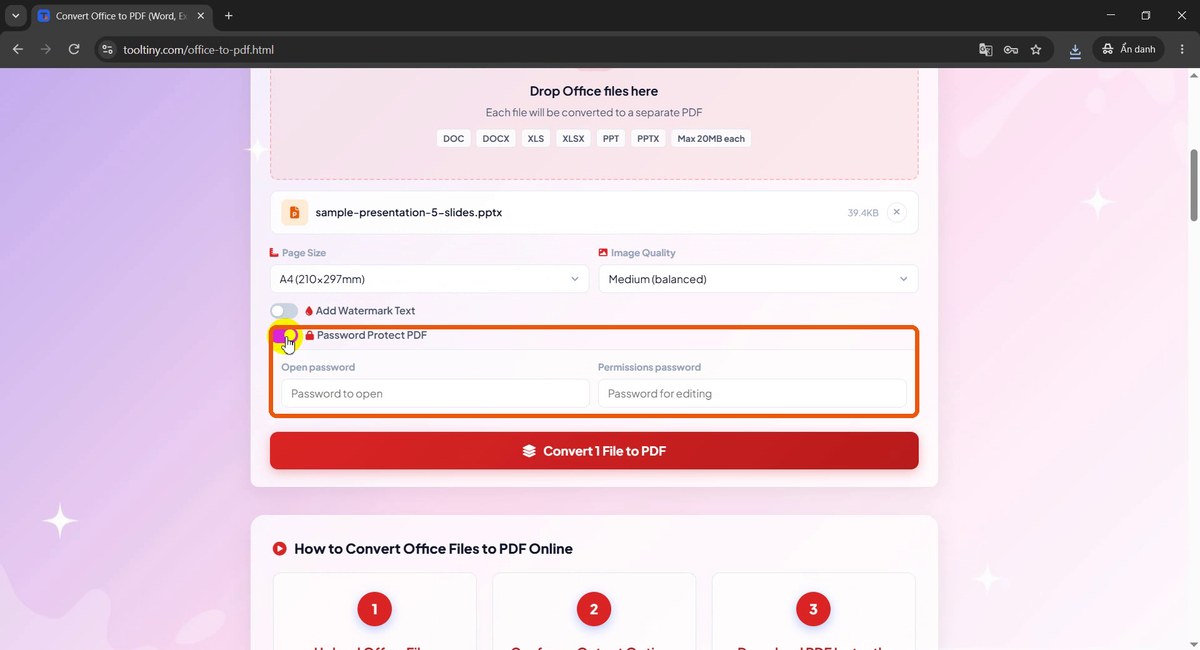The height and width of the screenshot is (650, 1200).
Task: Go back in browser history
Action: [x=18, y=49]
